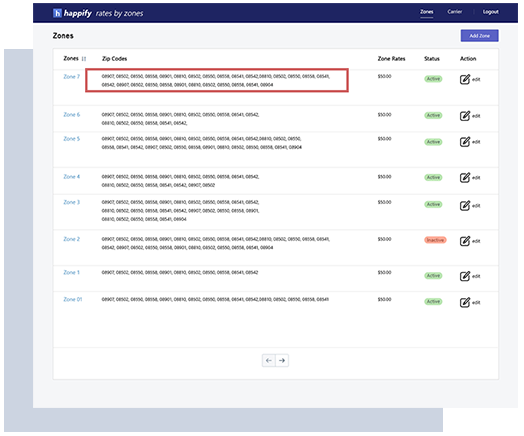This screenshot has height=436, width=524.
Task: Click the edit icon for Zone 3
Action: (x=465, y=205)
